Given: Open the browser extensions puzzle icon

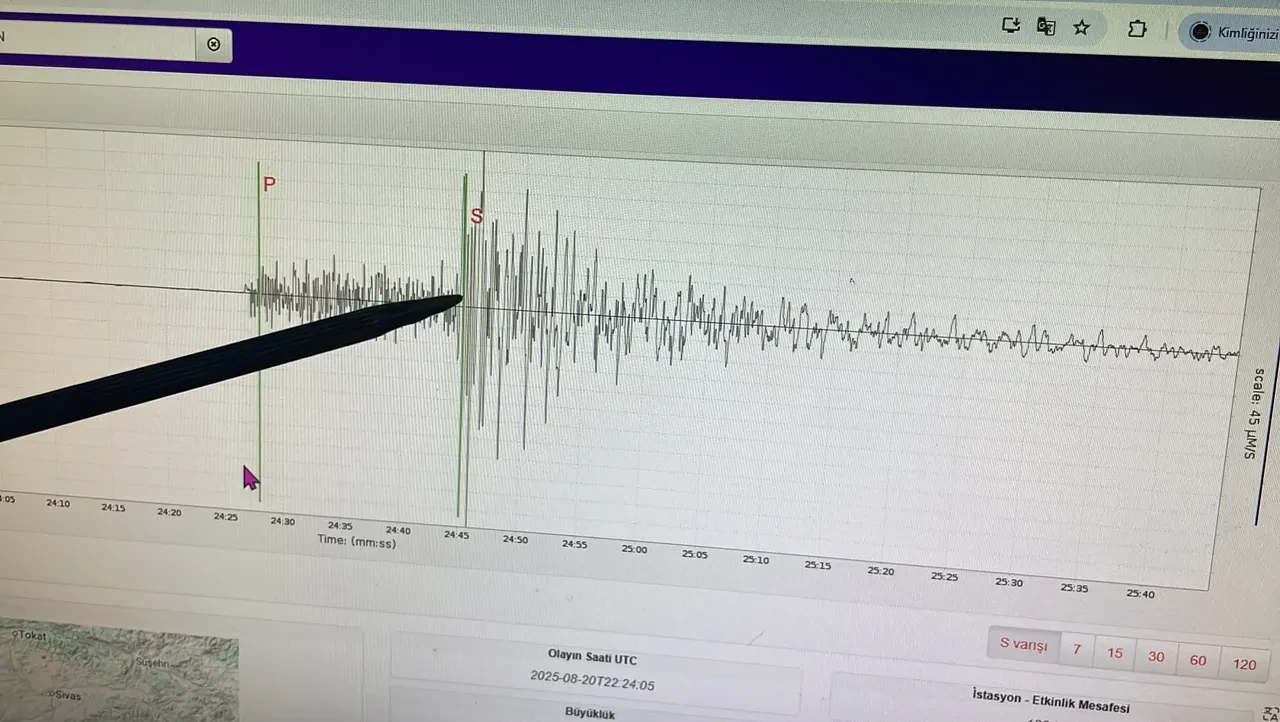Looking at the screenshot, I should [1137, 29].
